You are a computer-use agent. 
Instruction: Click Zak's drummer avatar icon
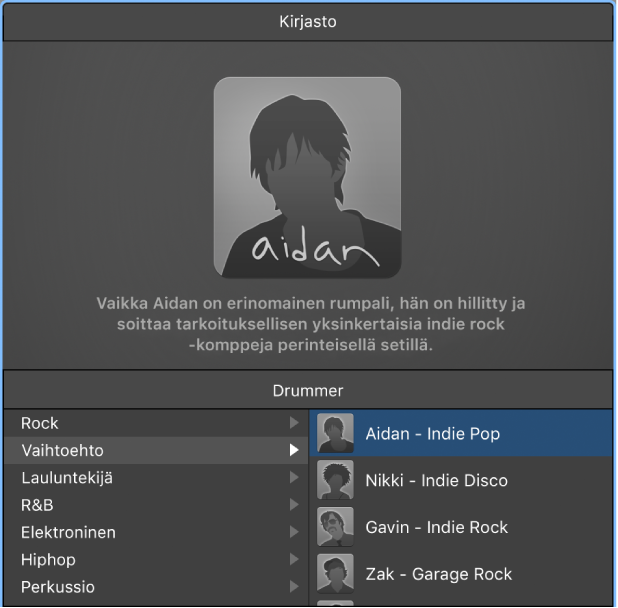click(x=336, y=574)
